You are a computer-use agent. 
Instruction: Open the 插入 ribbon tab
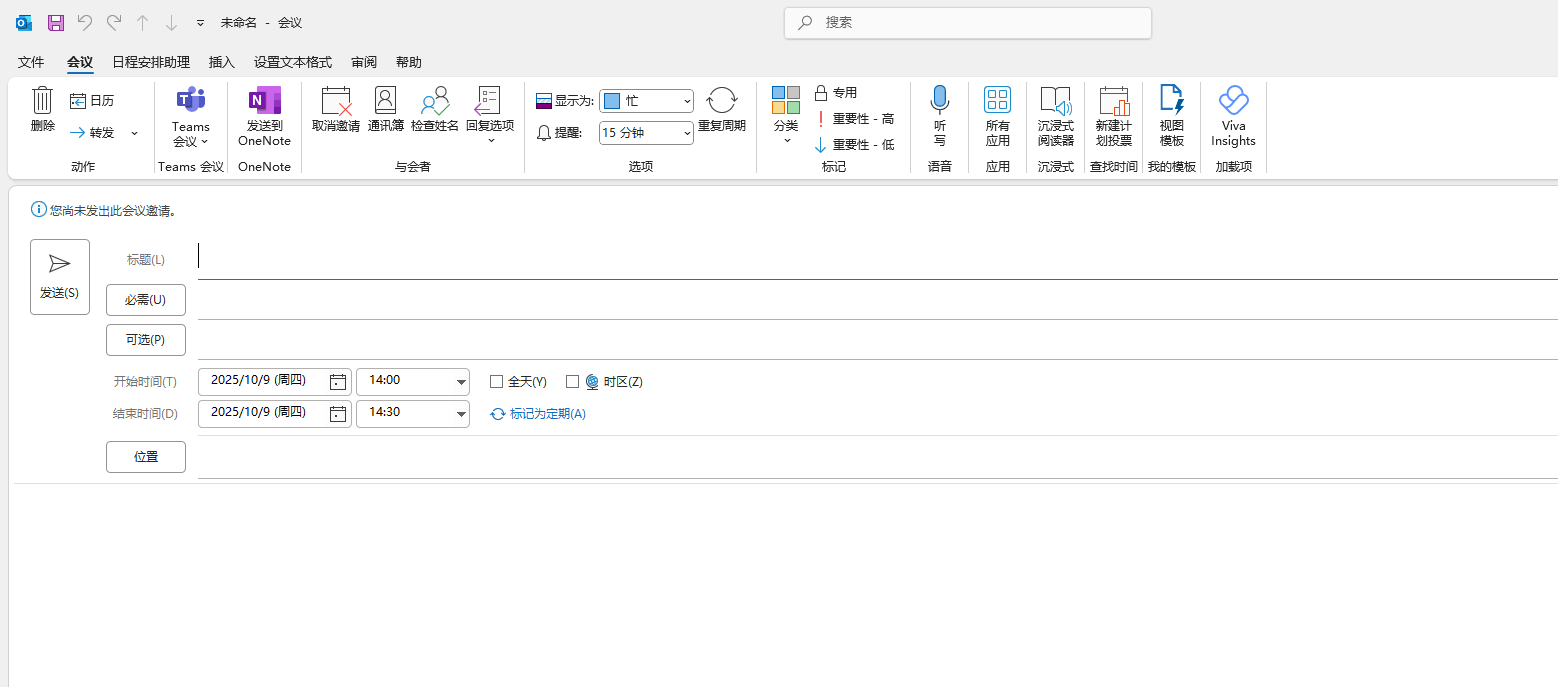(221, 62)
